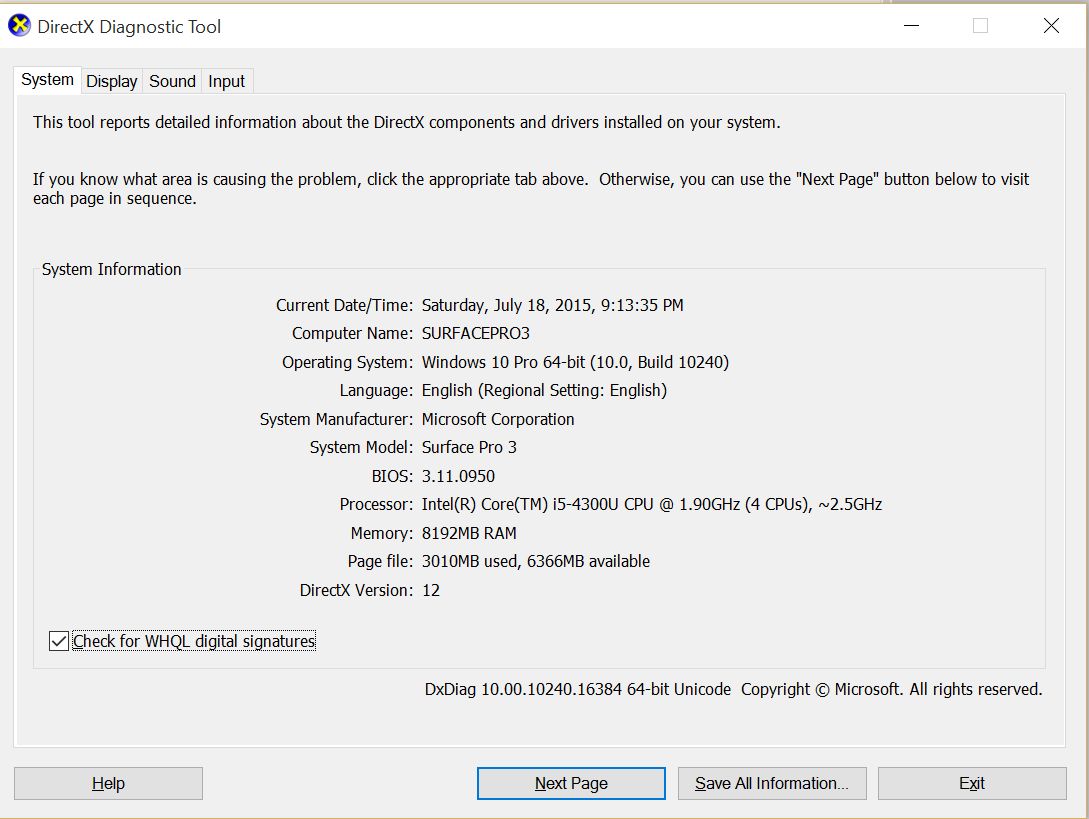Viewport: 1089px width, 819px height.
Task: Click Save All Information button
Action: click(772, 784)
